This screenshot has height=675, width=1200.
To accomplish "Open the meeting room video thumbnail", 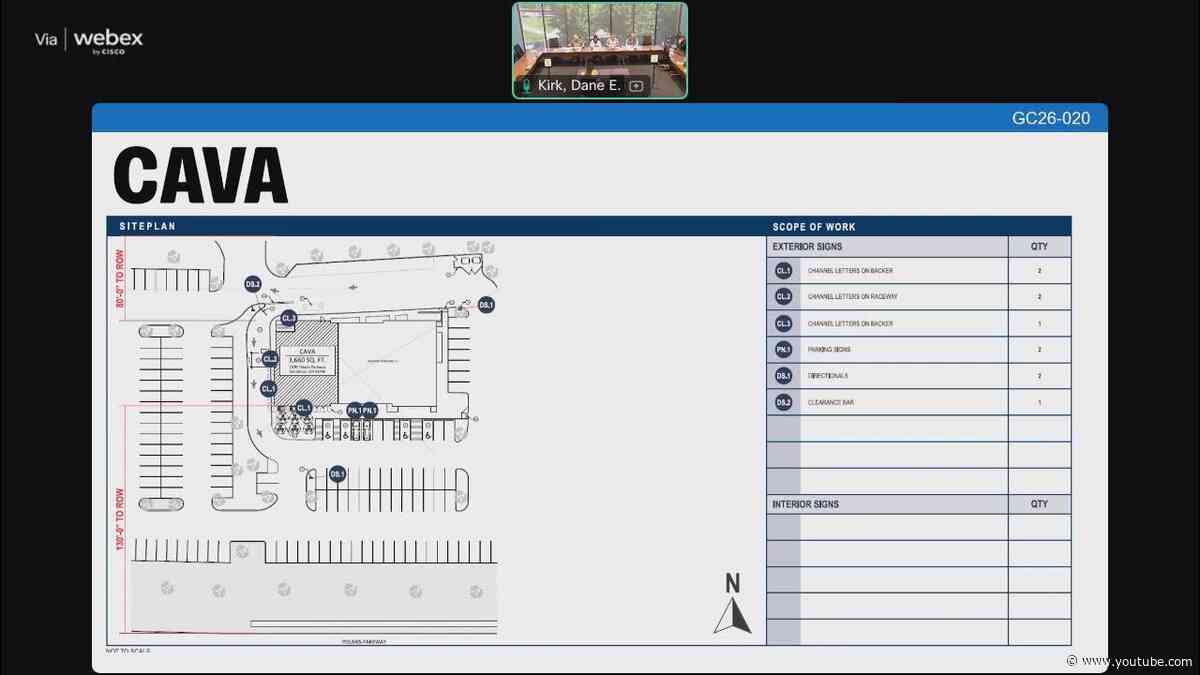I will (600, 50).
